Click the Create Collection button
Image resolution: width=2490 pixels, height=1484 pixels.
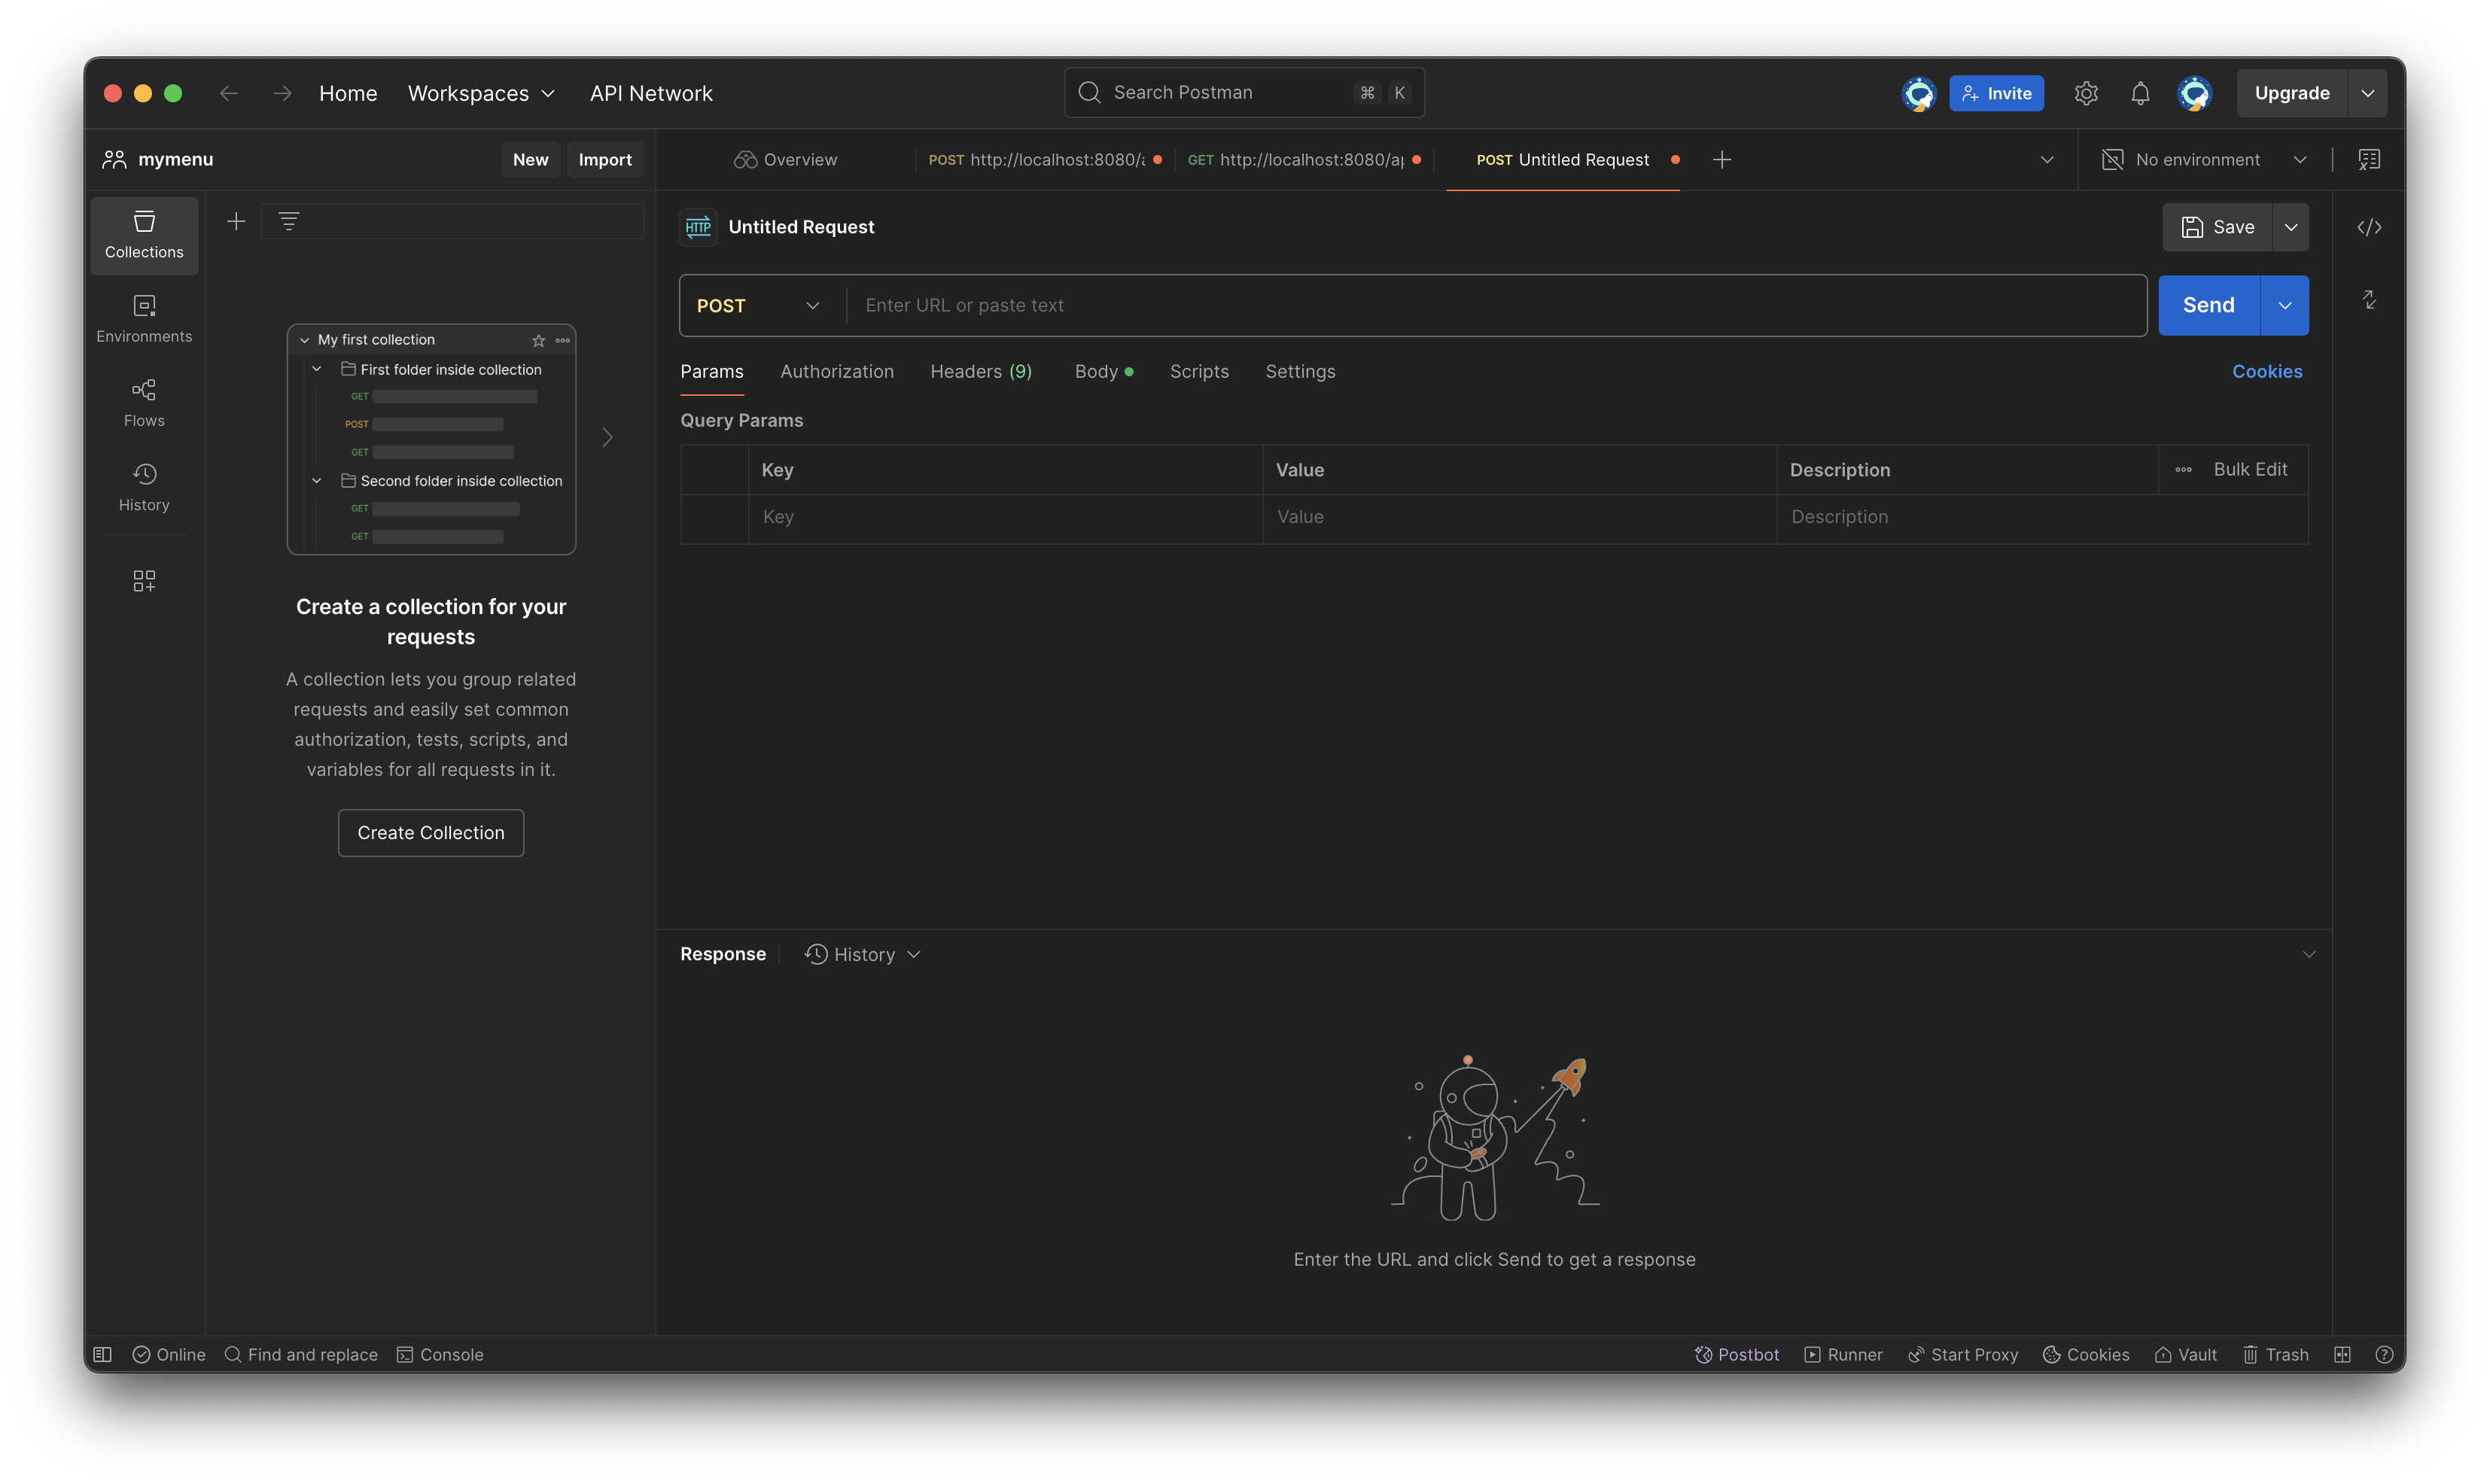click(x=430, y=832)
